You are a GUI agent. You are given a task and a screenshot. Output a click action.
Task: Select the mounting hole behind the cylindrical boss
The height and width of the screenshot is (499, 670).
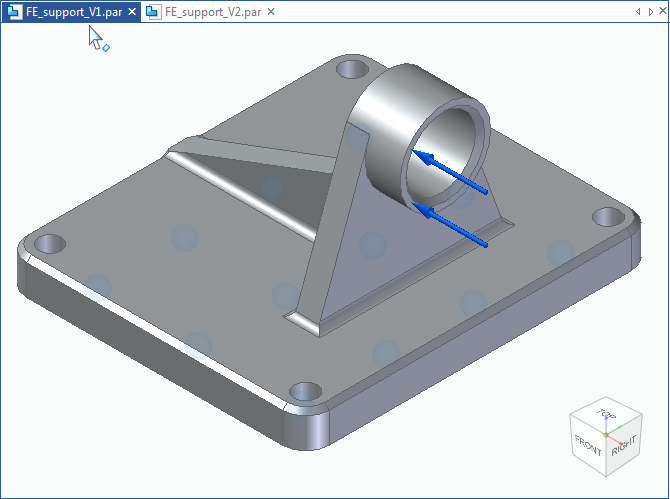tap(352, 69)
